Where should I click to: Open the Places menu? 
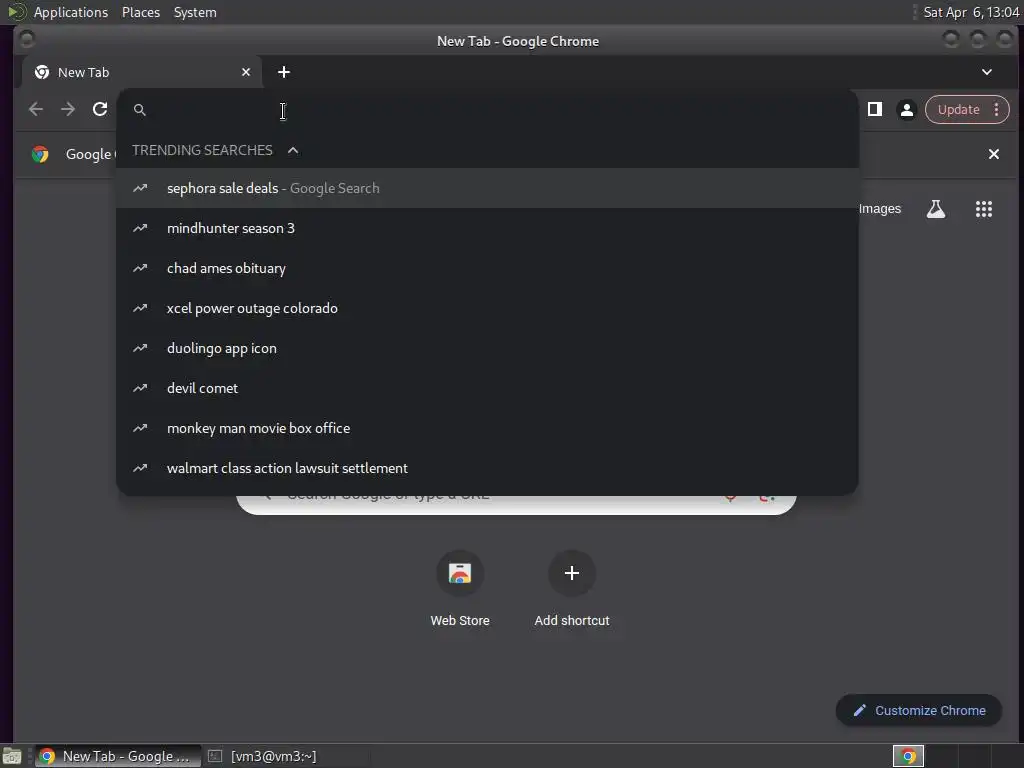tap(140, 12)
